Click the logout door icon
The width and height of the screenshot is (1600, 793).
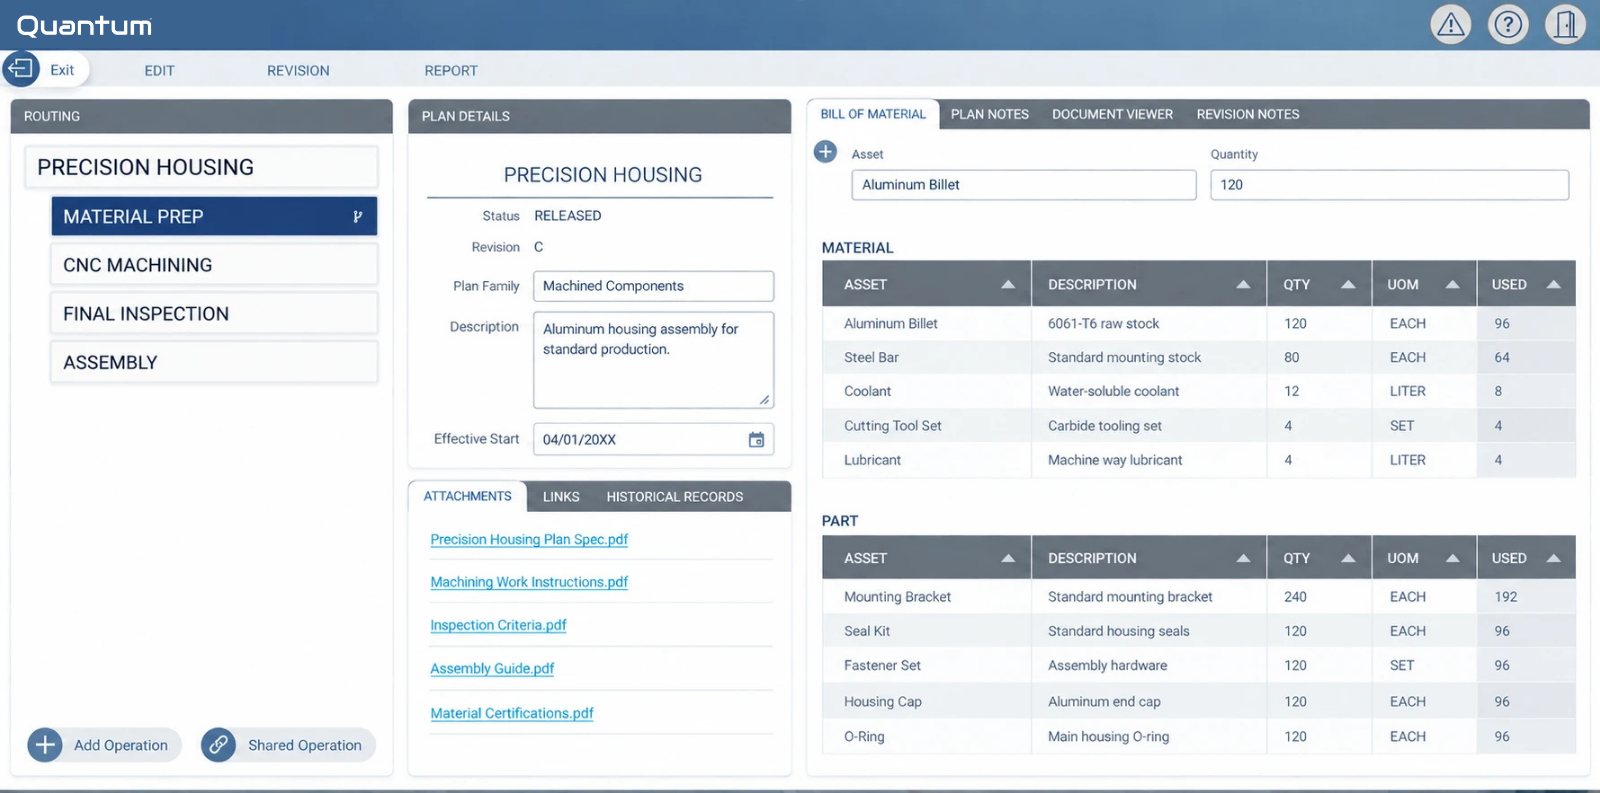coord(1566,25)
